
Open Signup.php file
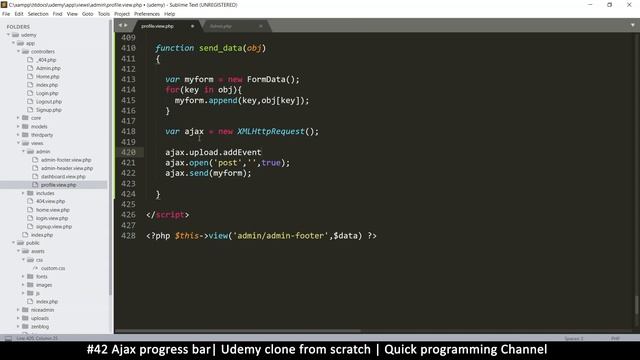(x=49, y=110)
